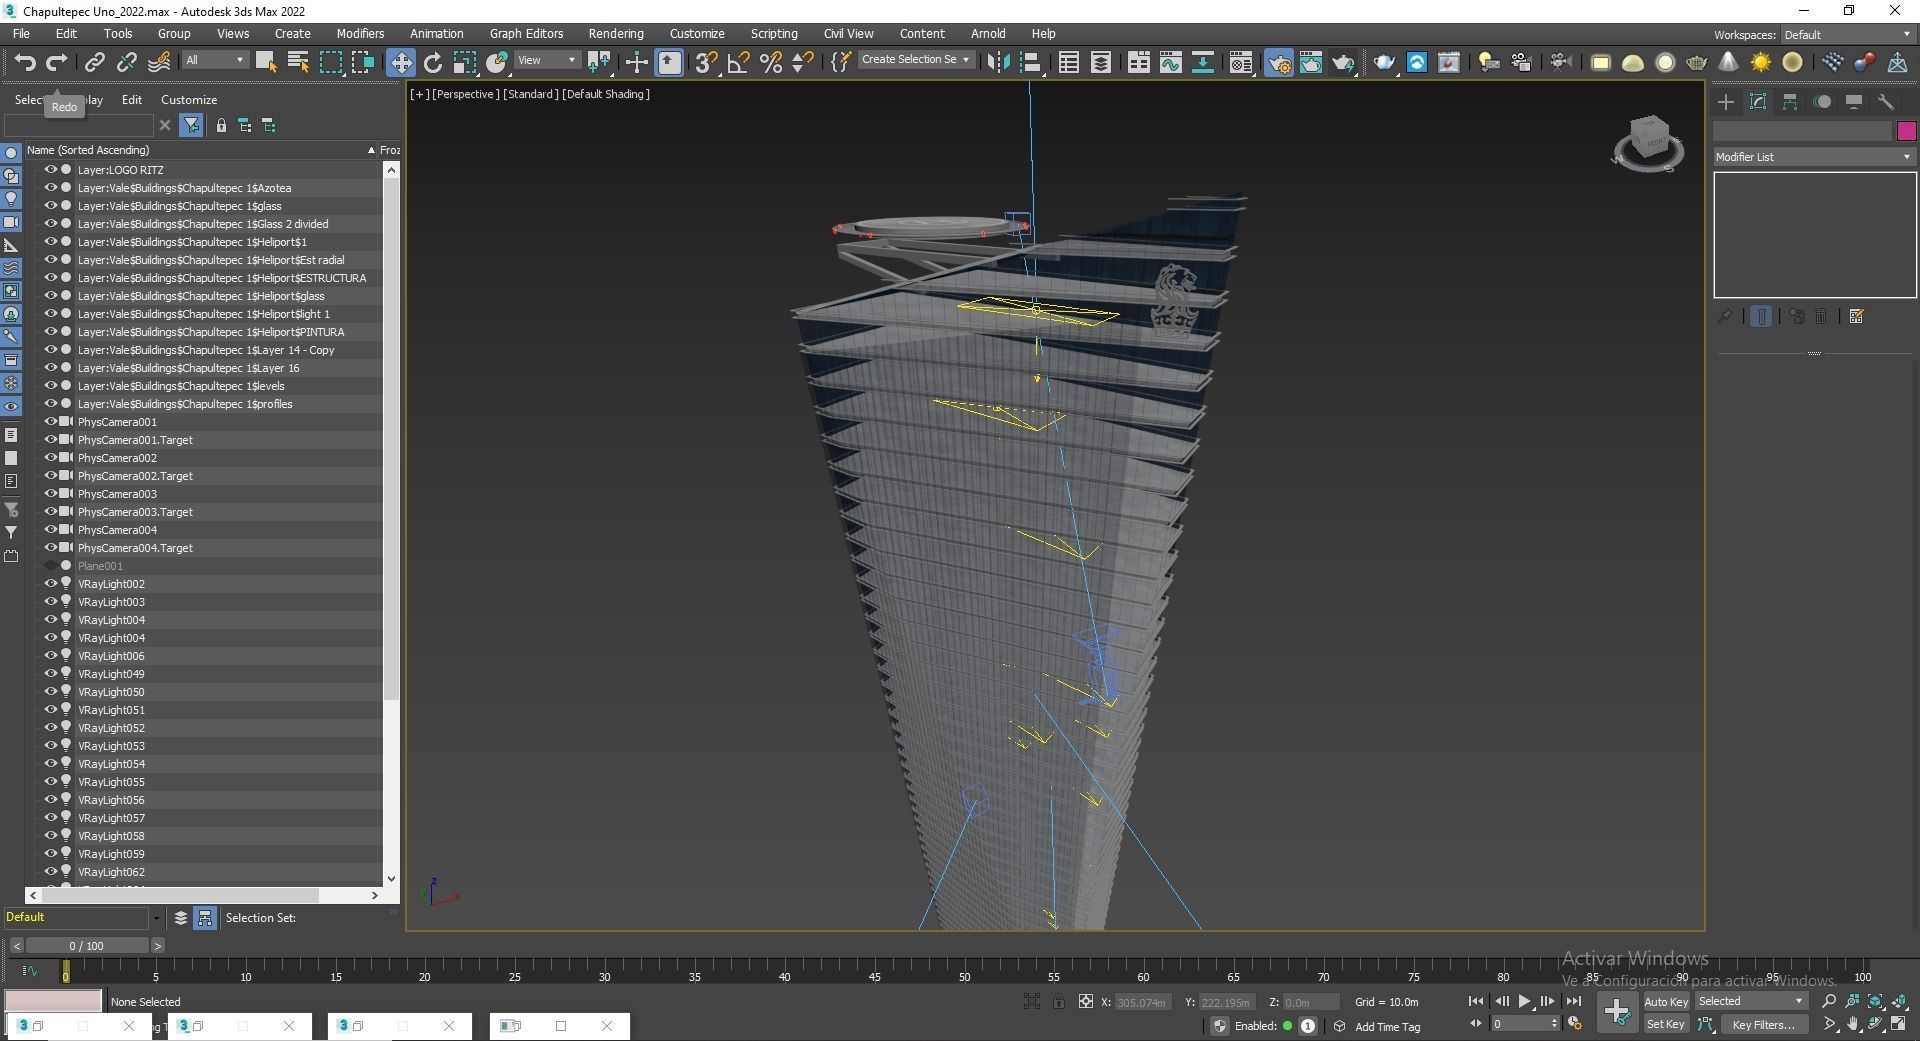
Task: Show hidden Plane001 via eye icon
Action: 50,566
